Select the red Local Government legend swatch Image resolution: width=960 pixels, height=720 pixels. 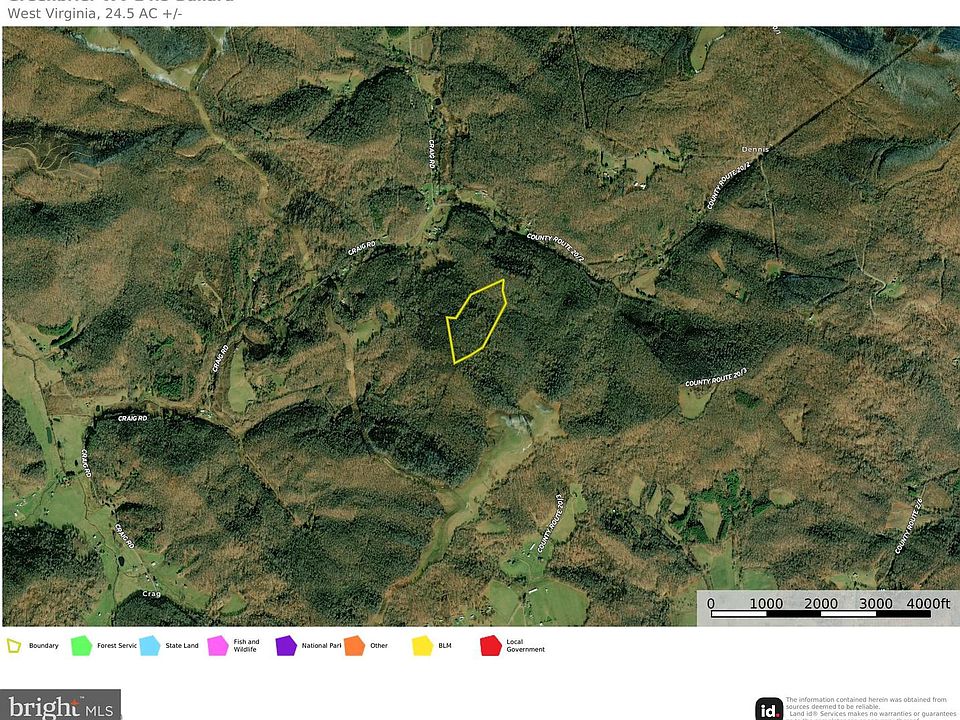pos(491,646)
